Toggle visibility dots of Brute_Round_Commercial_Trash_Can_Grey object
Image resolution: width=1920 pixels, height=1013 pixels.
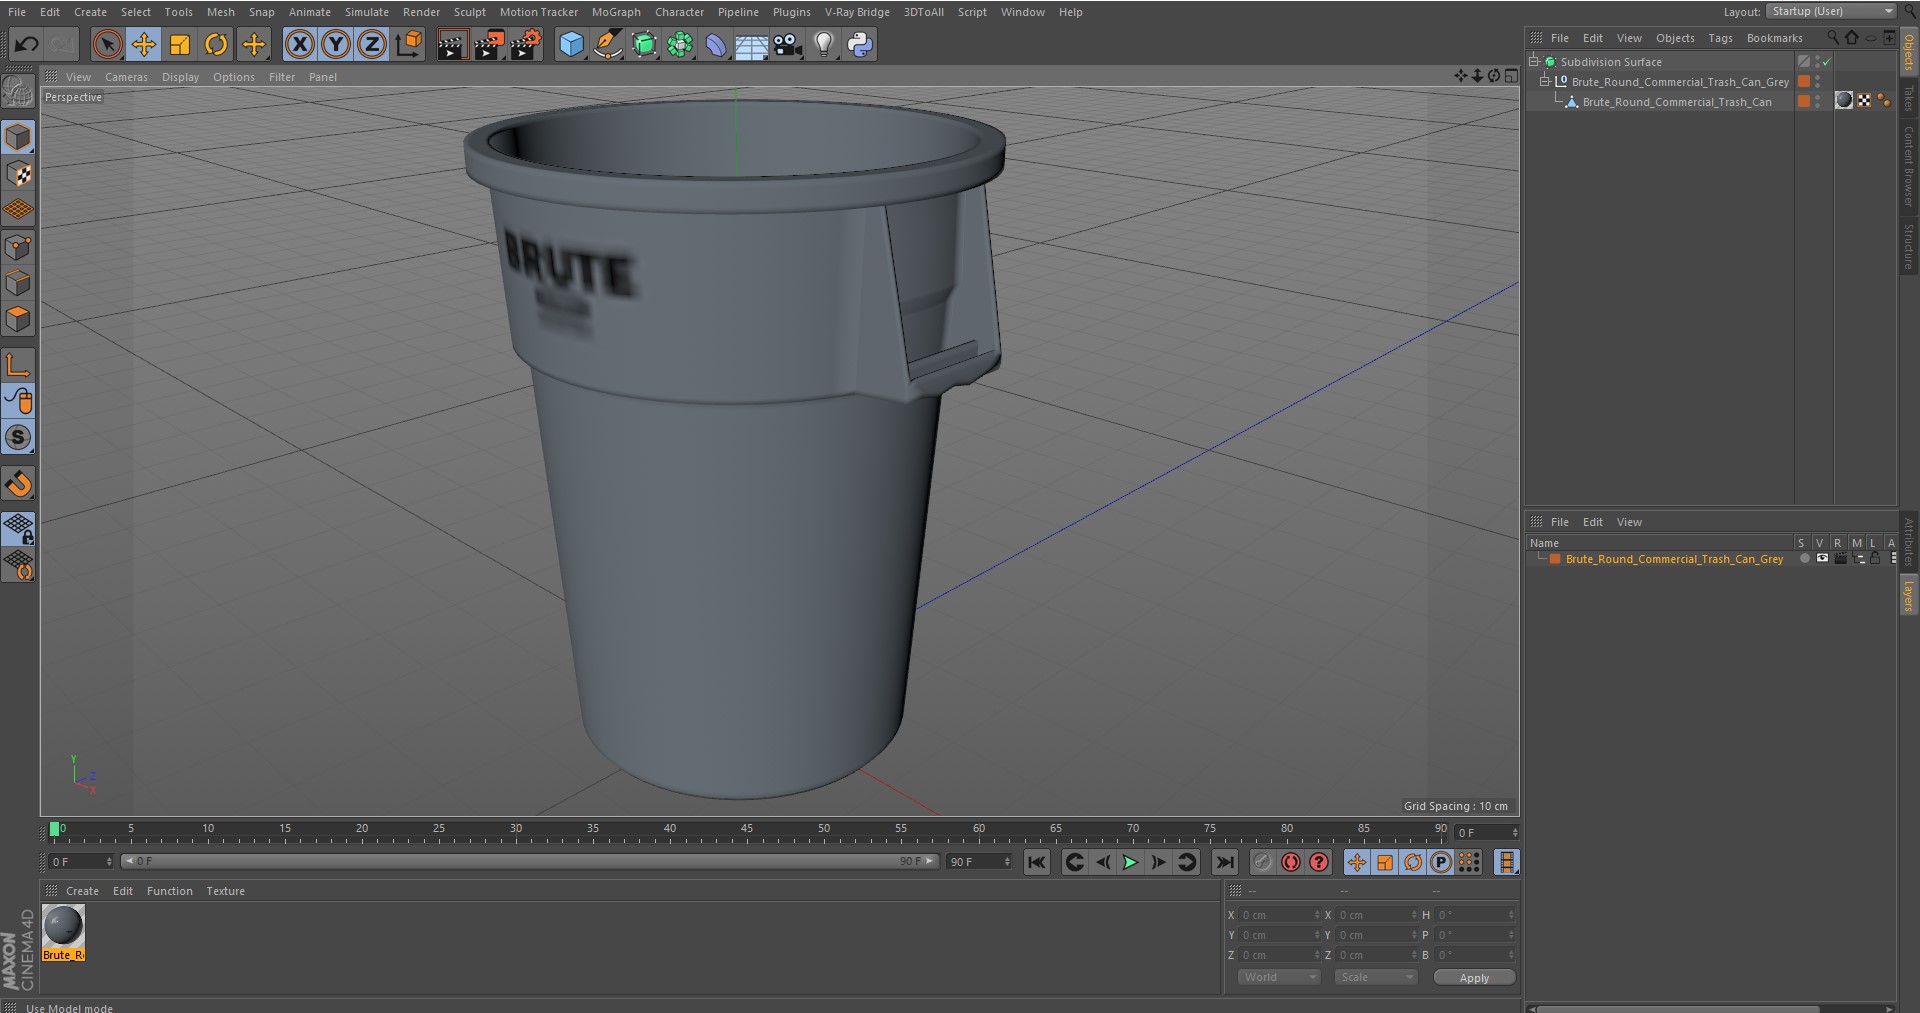(x=1818, y=81)
